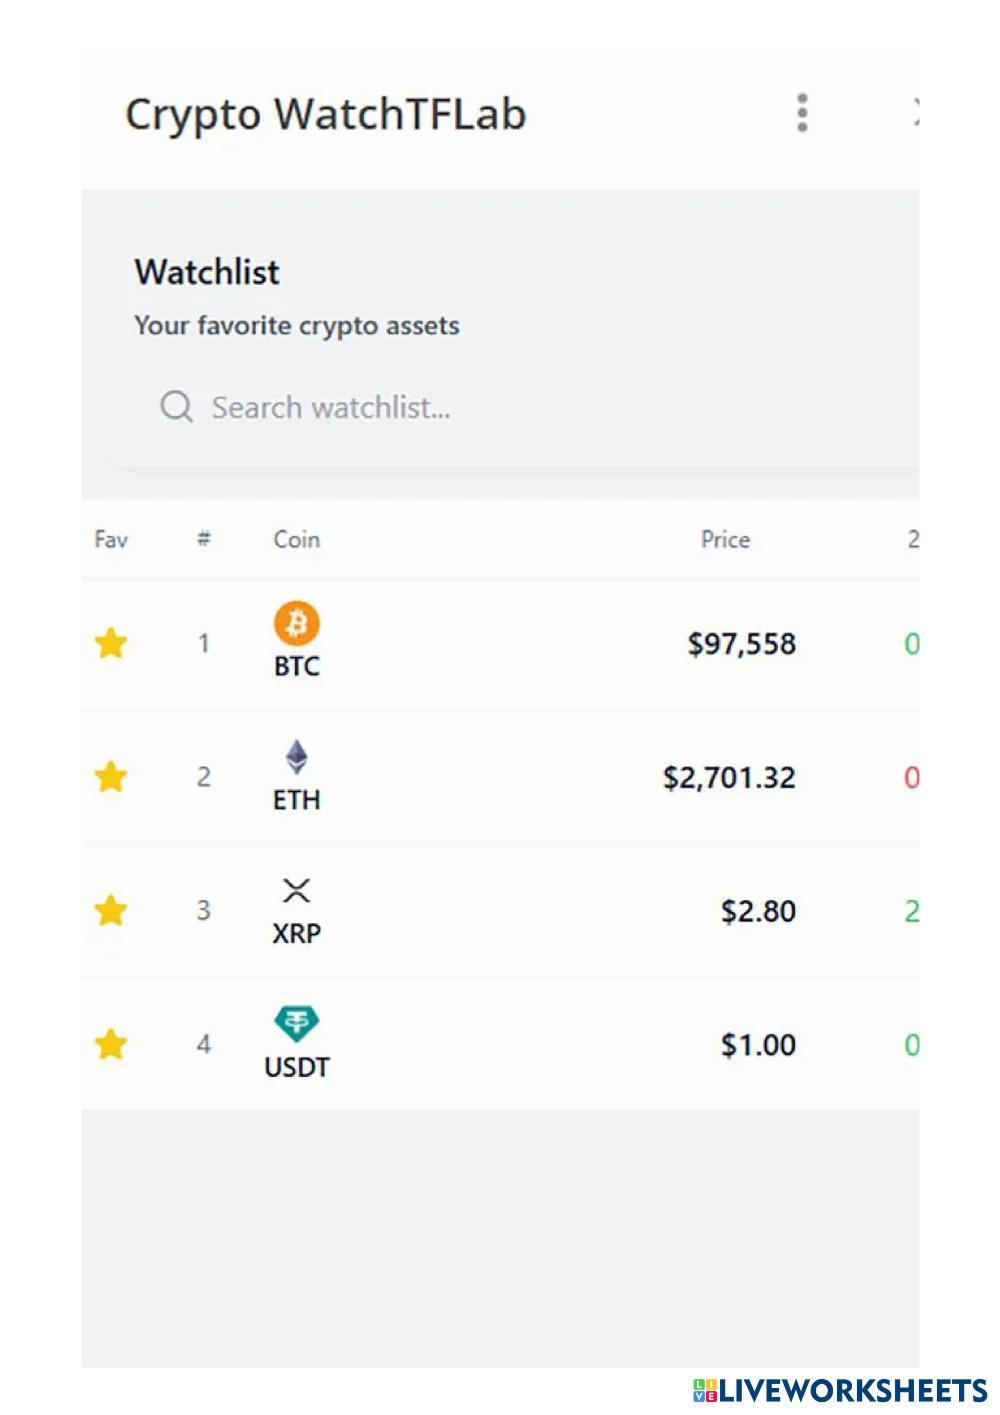This screenshot has width=1000, height=1415.
Task: Click the Crypto WatchTFLab title
Action: point(325,114)
